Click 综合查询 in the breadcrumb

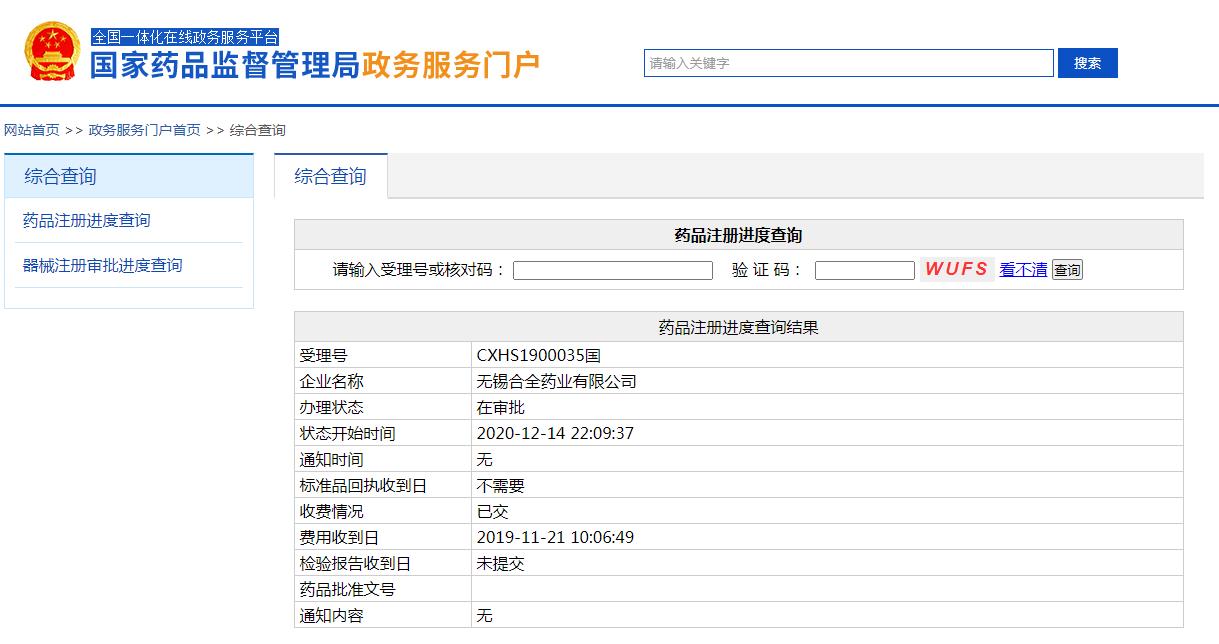tap(258, 130)
